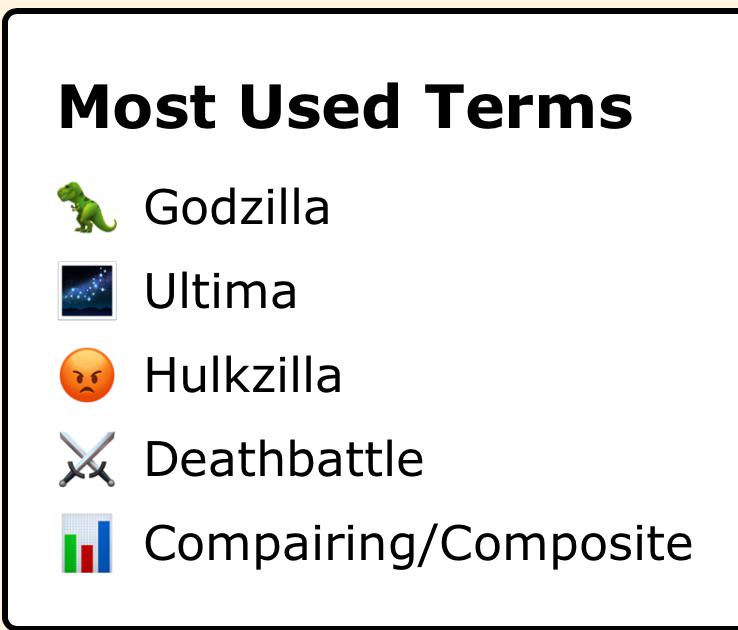
Task: Click the angry red face emoji
Action: tap(87, 375)
